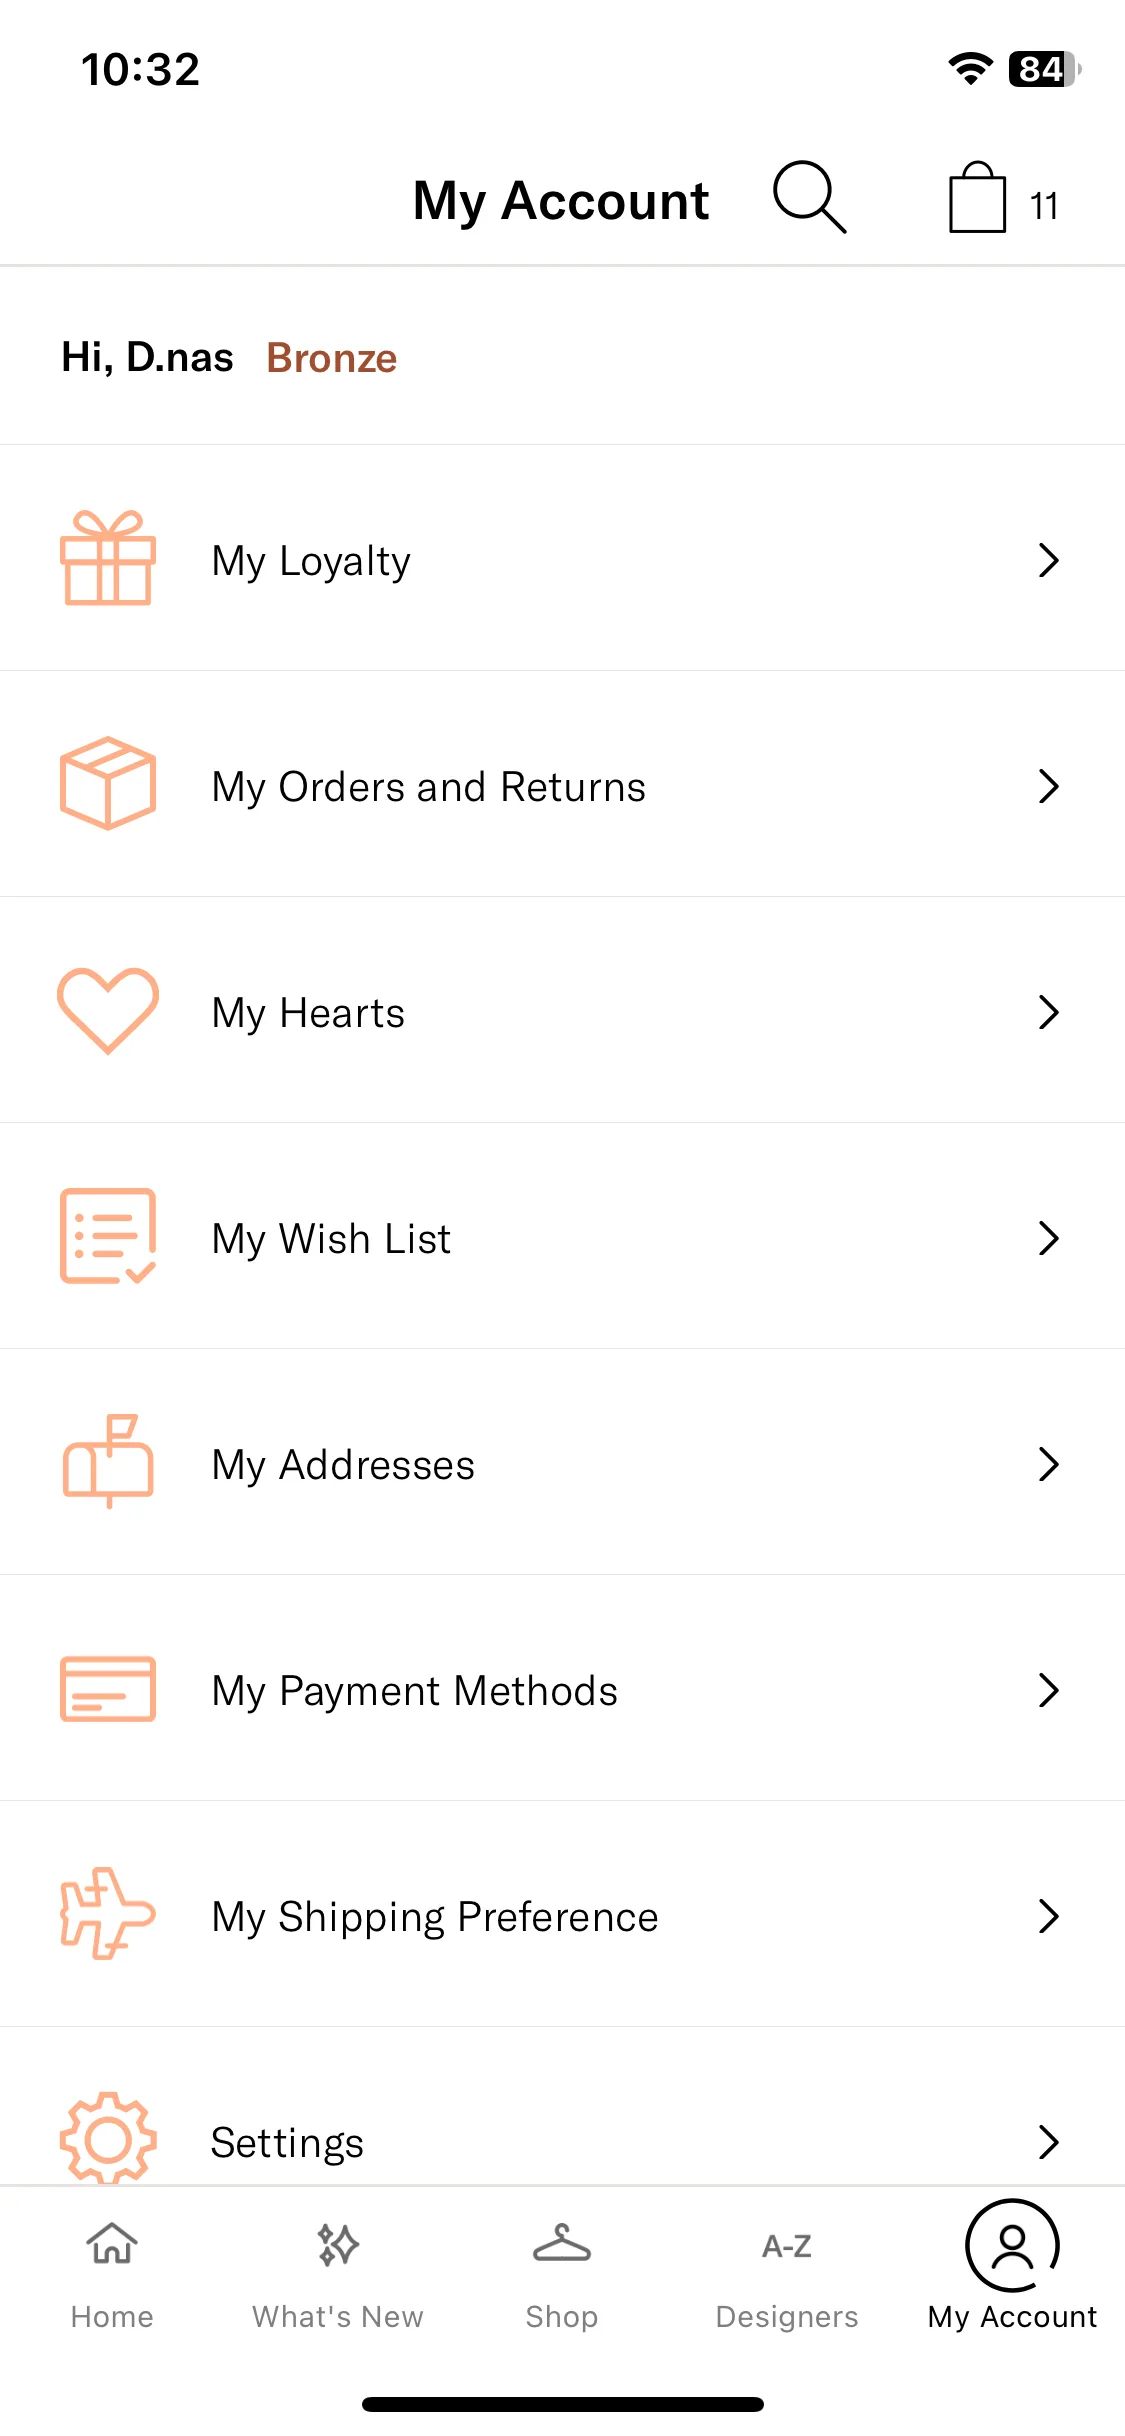Tap the mailbox icon for My Addresses
Image resolution: width=1125 pixels, height=2436 pixels.
[x=108, y=1462]
